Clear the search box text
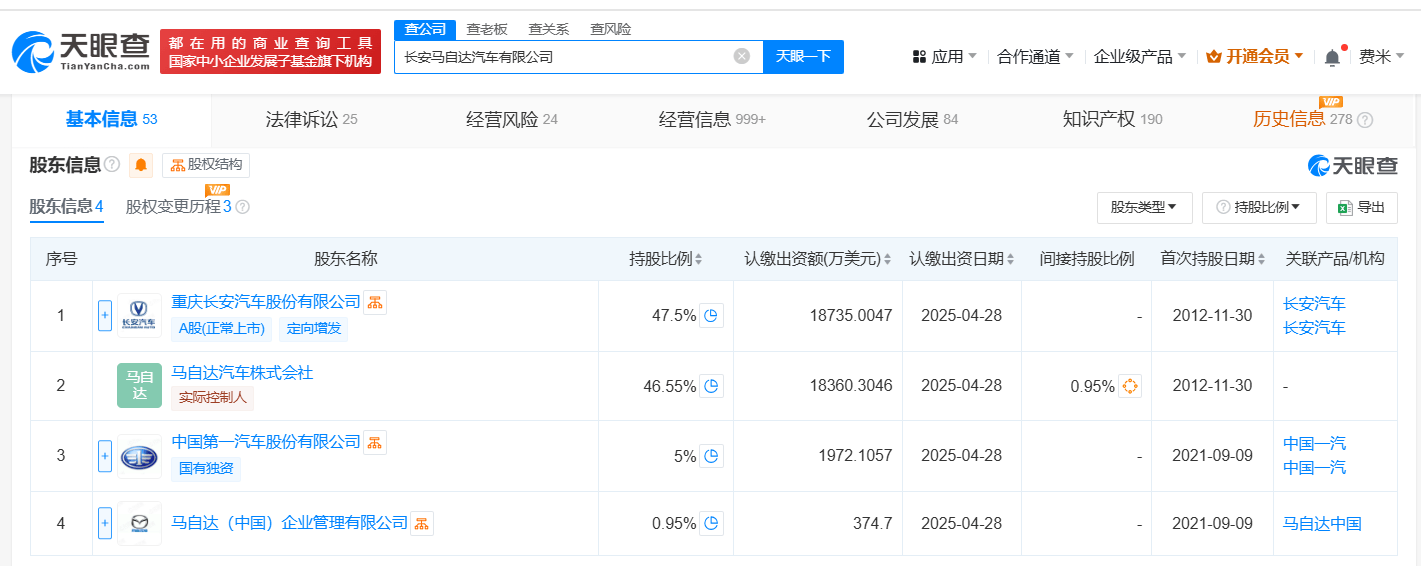 (x=741, y=56)
